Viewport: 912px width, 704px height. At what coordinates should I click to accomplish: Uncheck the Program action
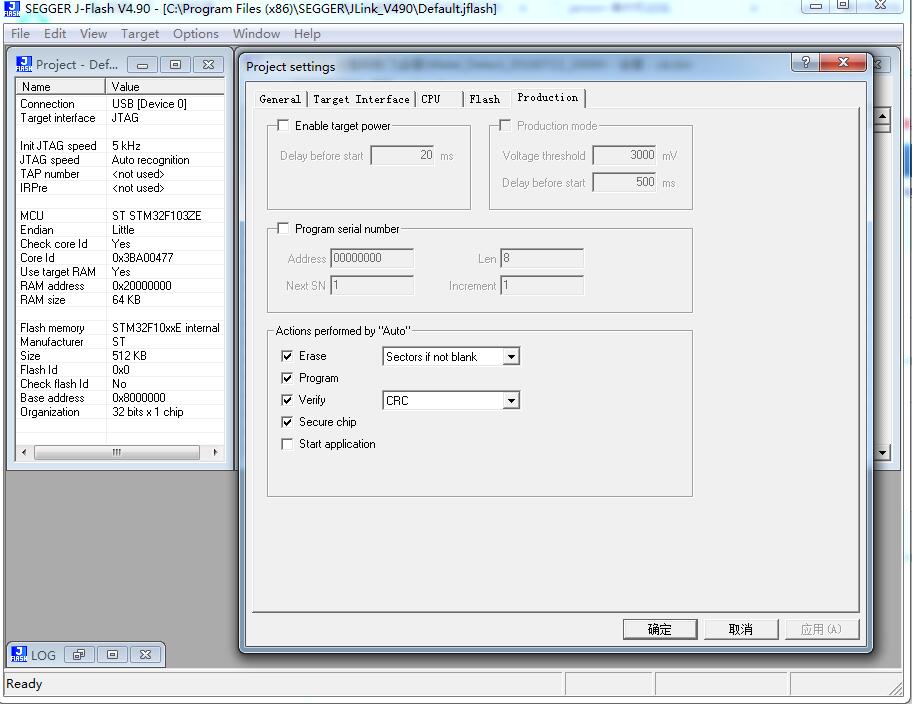point(287,378)
